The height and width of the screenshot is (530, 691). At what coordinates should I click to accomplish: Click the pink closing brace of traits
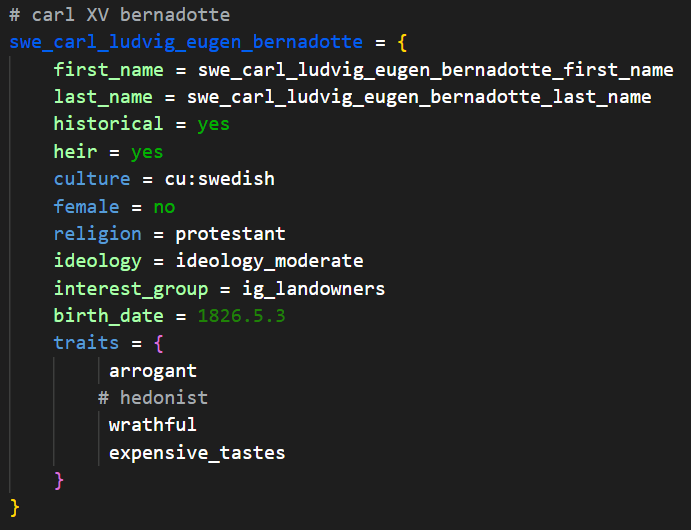click(59, 480)
